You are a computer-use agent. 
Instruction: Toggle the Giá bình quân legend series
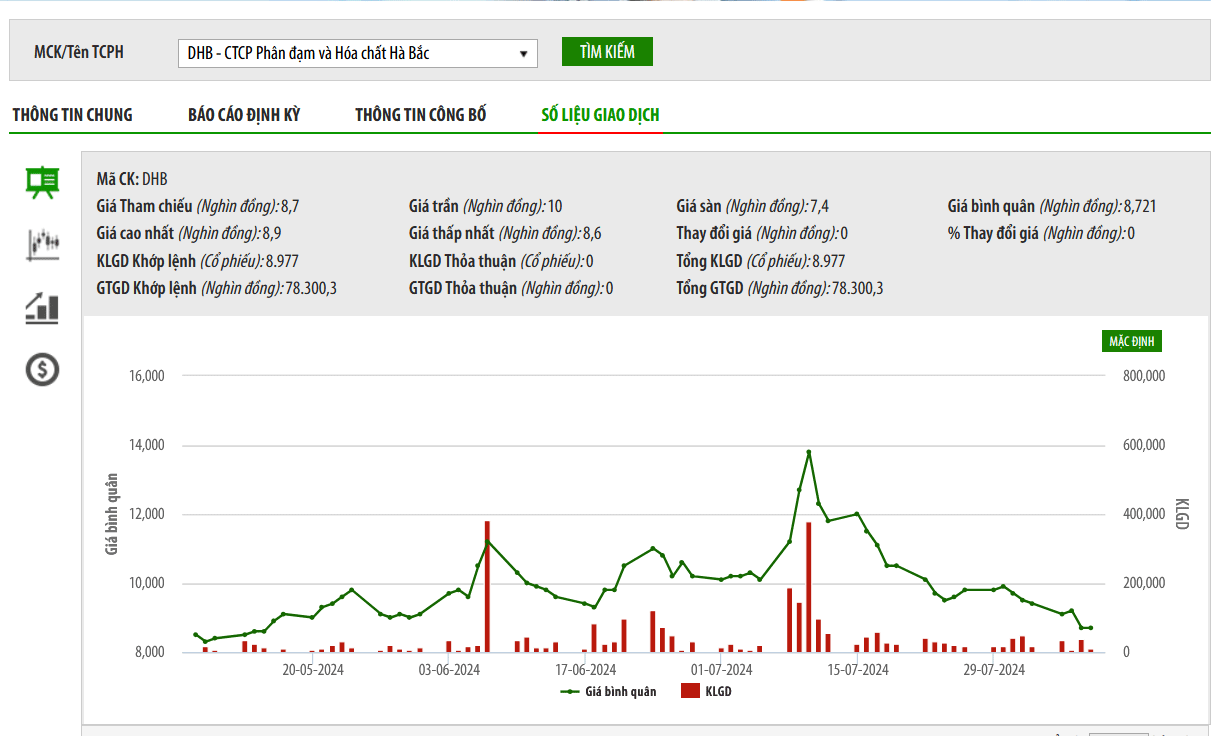(609, 691)
